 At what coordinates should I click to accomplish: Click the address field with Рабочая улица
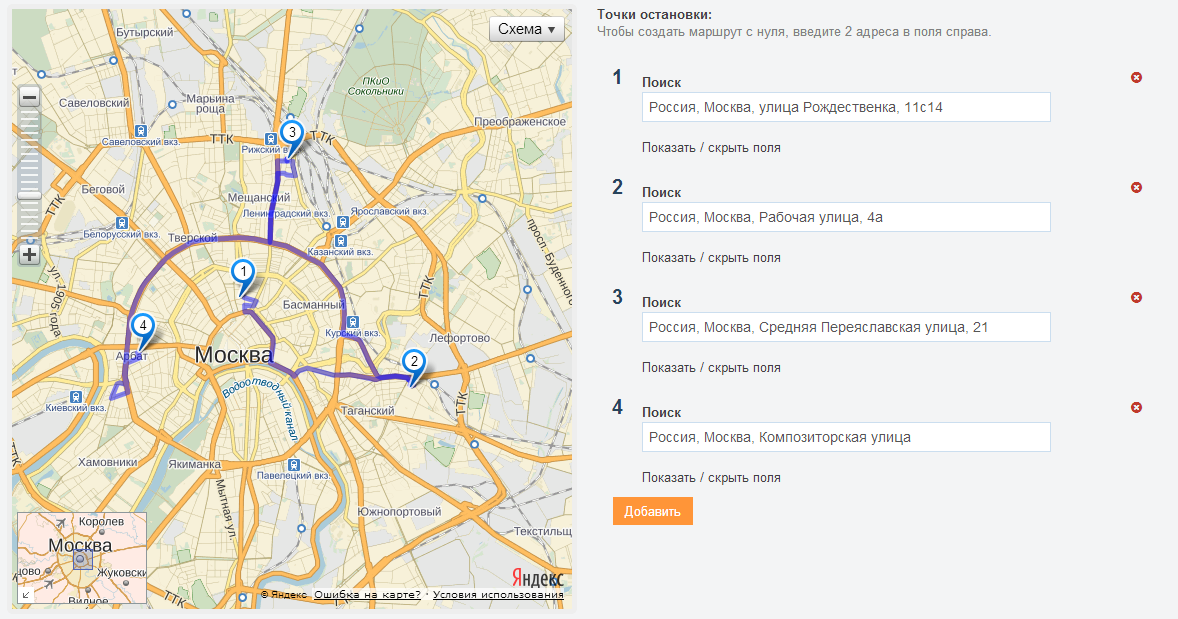tap(845, 217)
